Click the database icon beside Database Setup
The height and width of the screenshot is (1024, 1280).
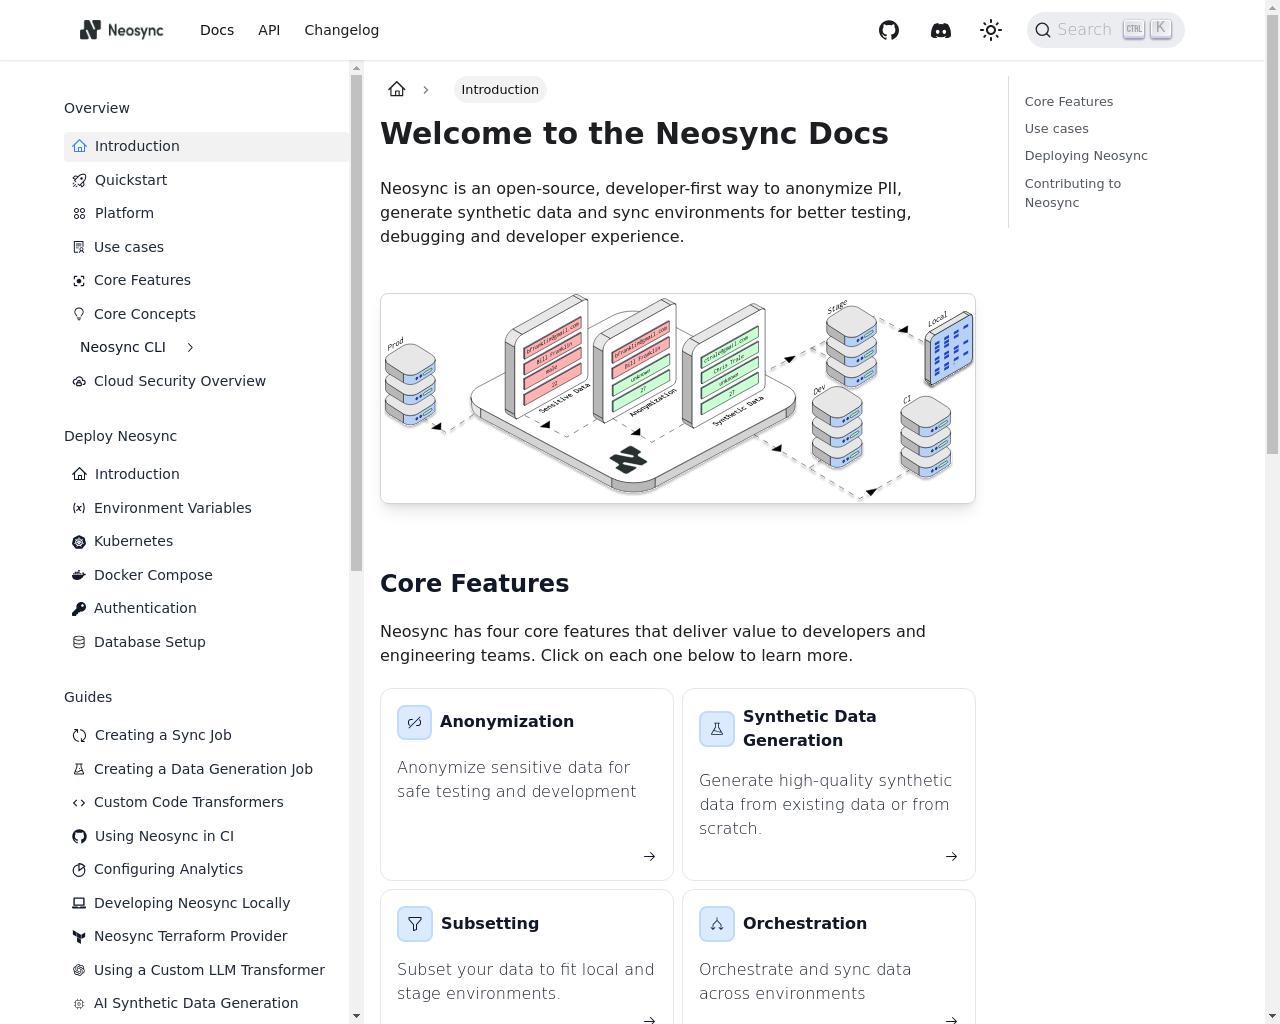tap(79, 642)
